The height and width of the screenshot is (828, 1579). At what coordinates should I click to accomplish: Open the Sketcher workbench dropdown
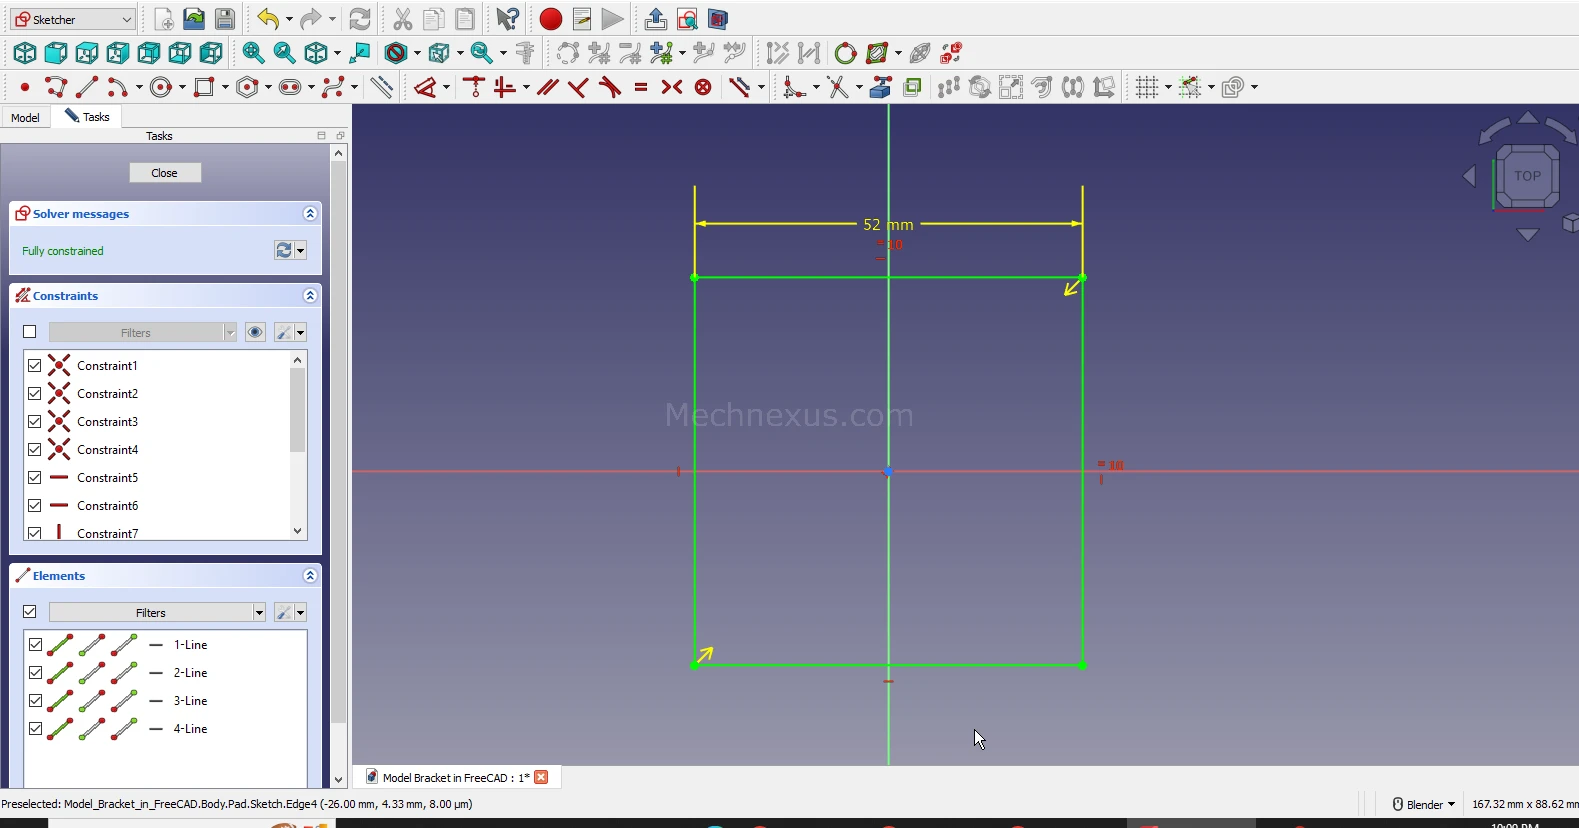coord(73,19)
